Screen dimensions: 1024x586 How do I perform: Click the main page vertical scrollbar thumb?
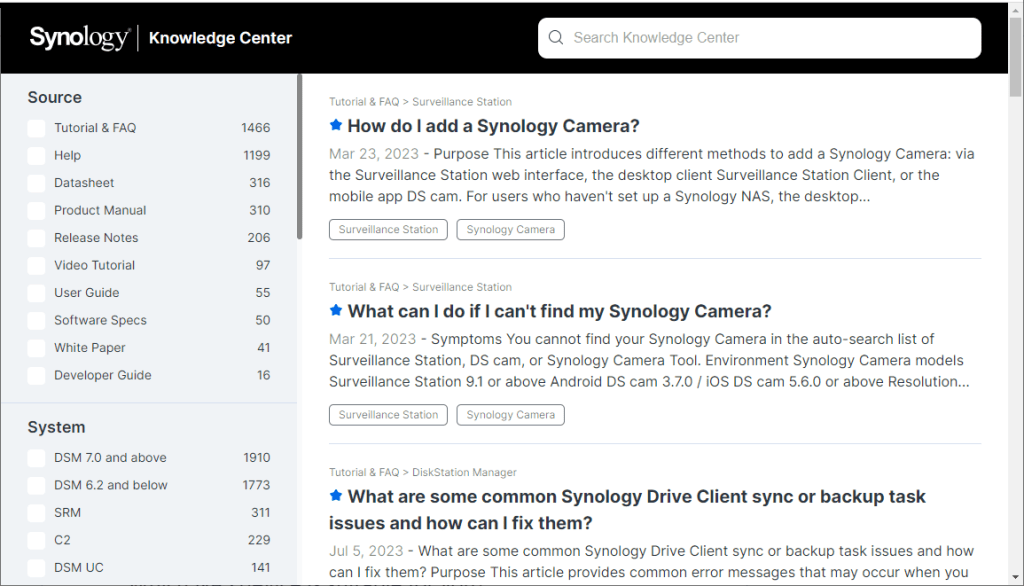(1016, 57)
